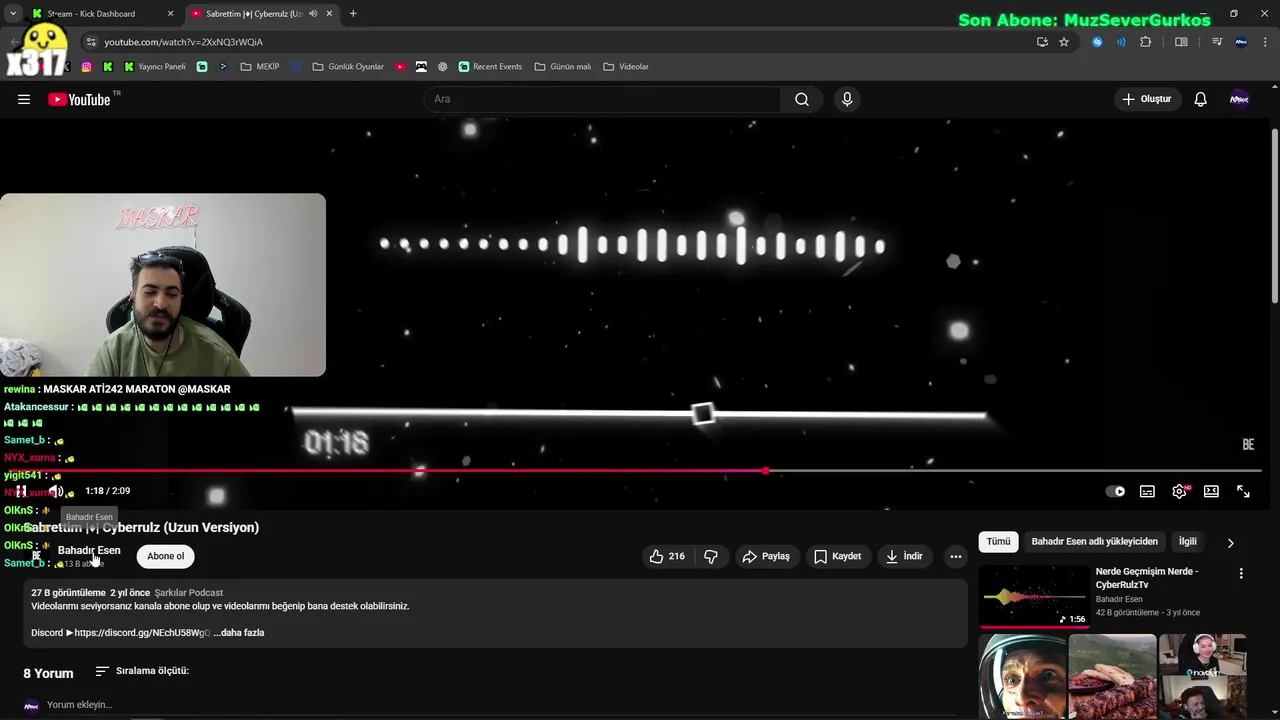Open the Recent Events bookmark
Image resolution: width=1280 pixels, height=720 pixels.
coord(490,67)
